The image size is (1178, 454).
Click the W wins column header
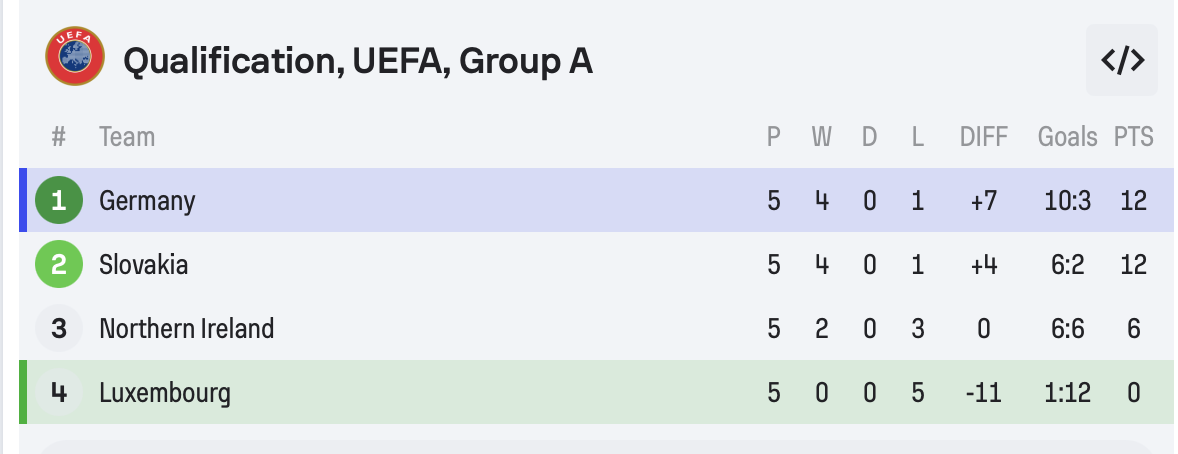click(821, 137)
